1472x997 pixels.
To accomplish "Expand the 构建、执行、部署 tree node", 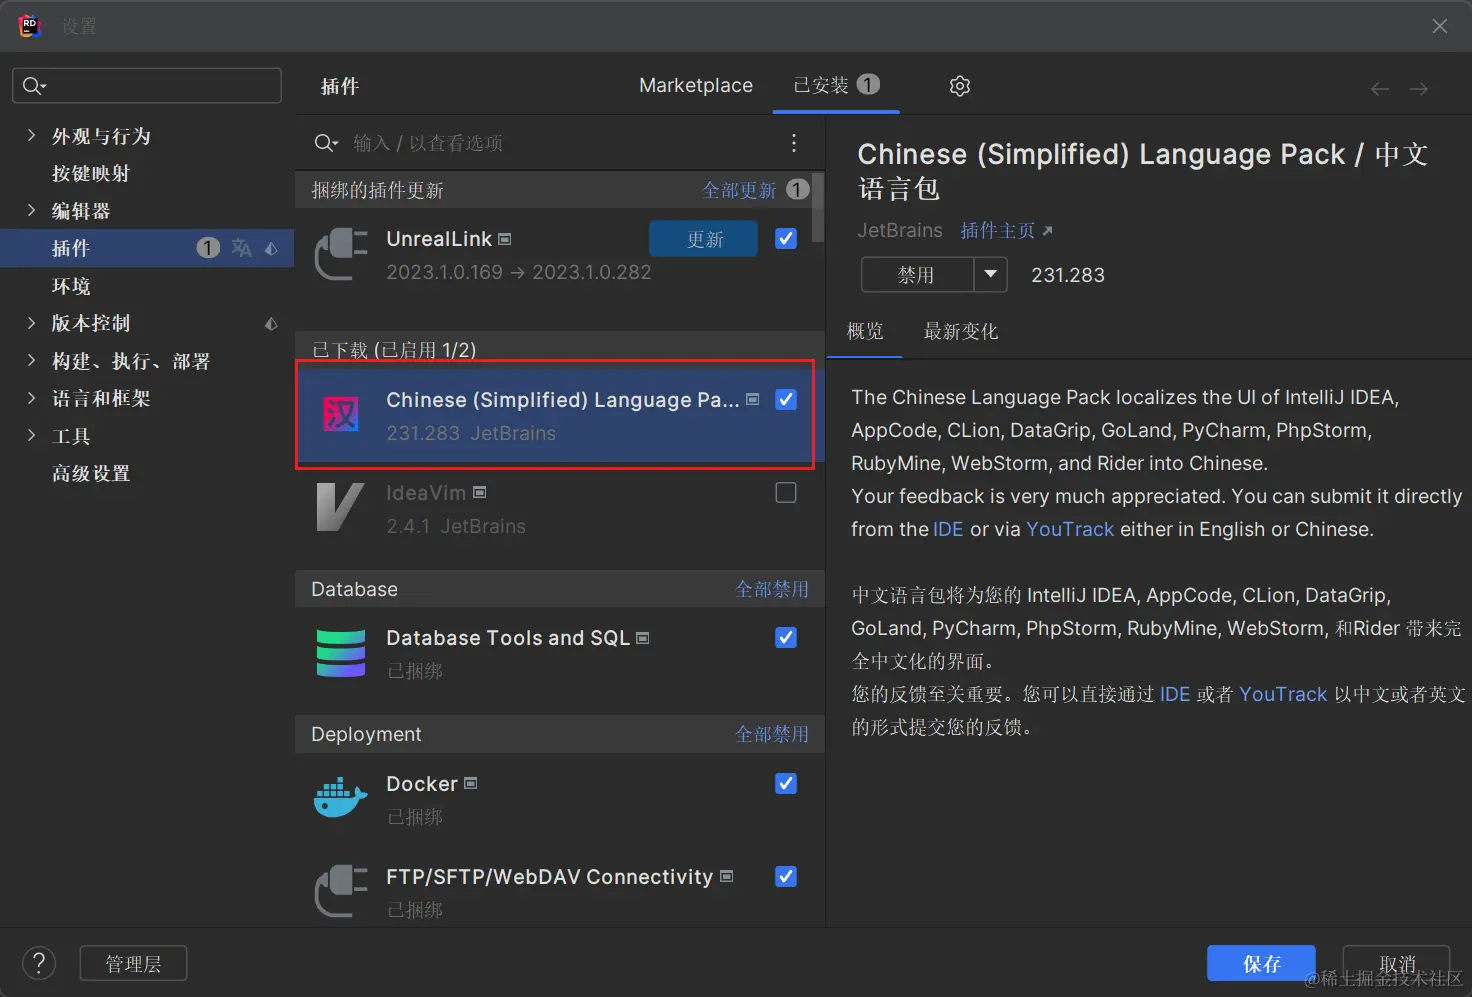I will click(x=31, y=360).
